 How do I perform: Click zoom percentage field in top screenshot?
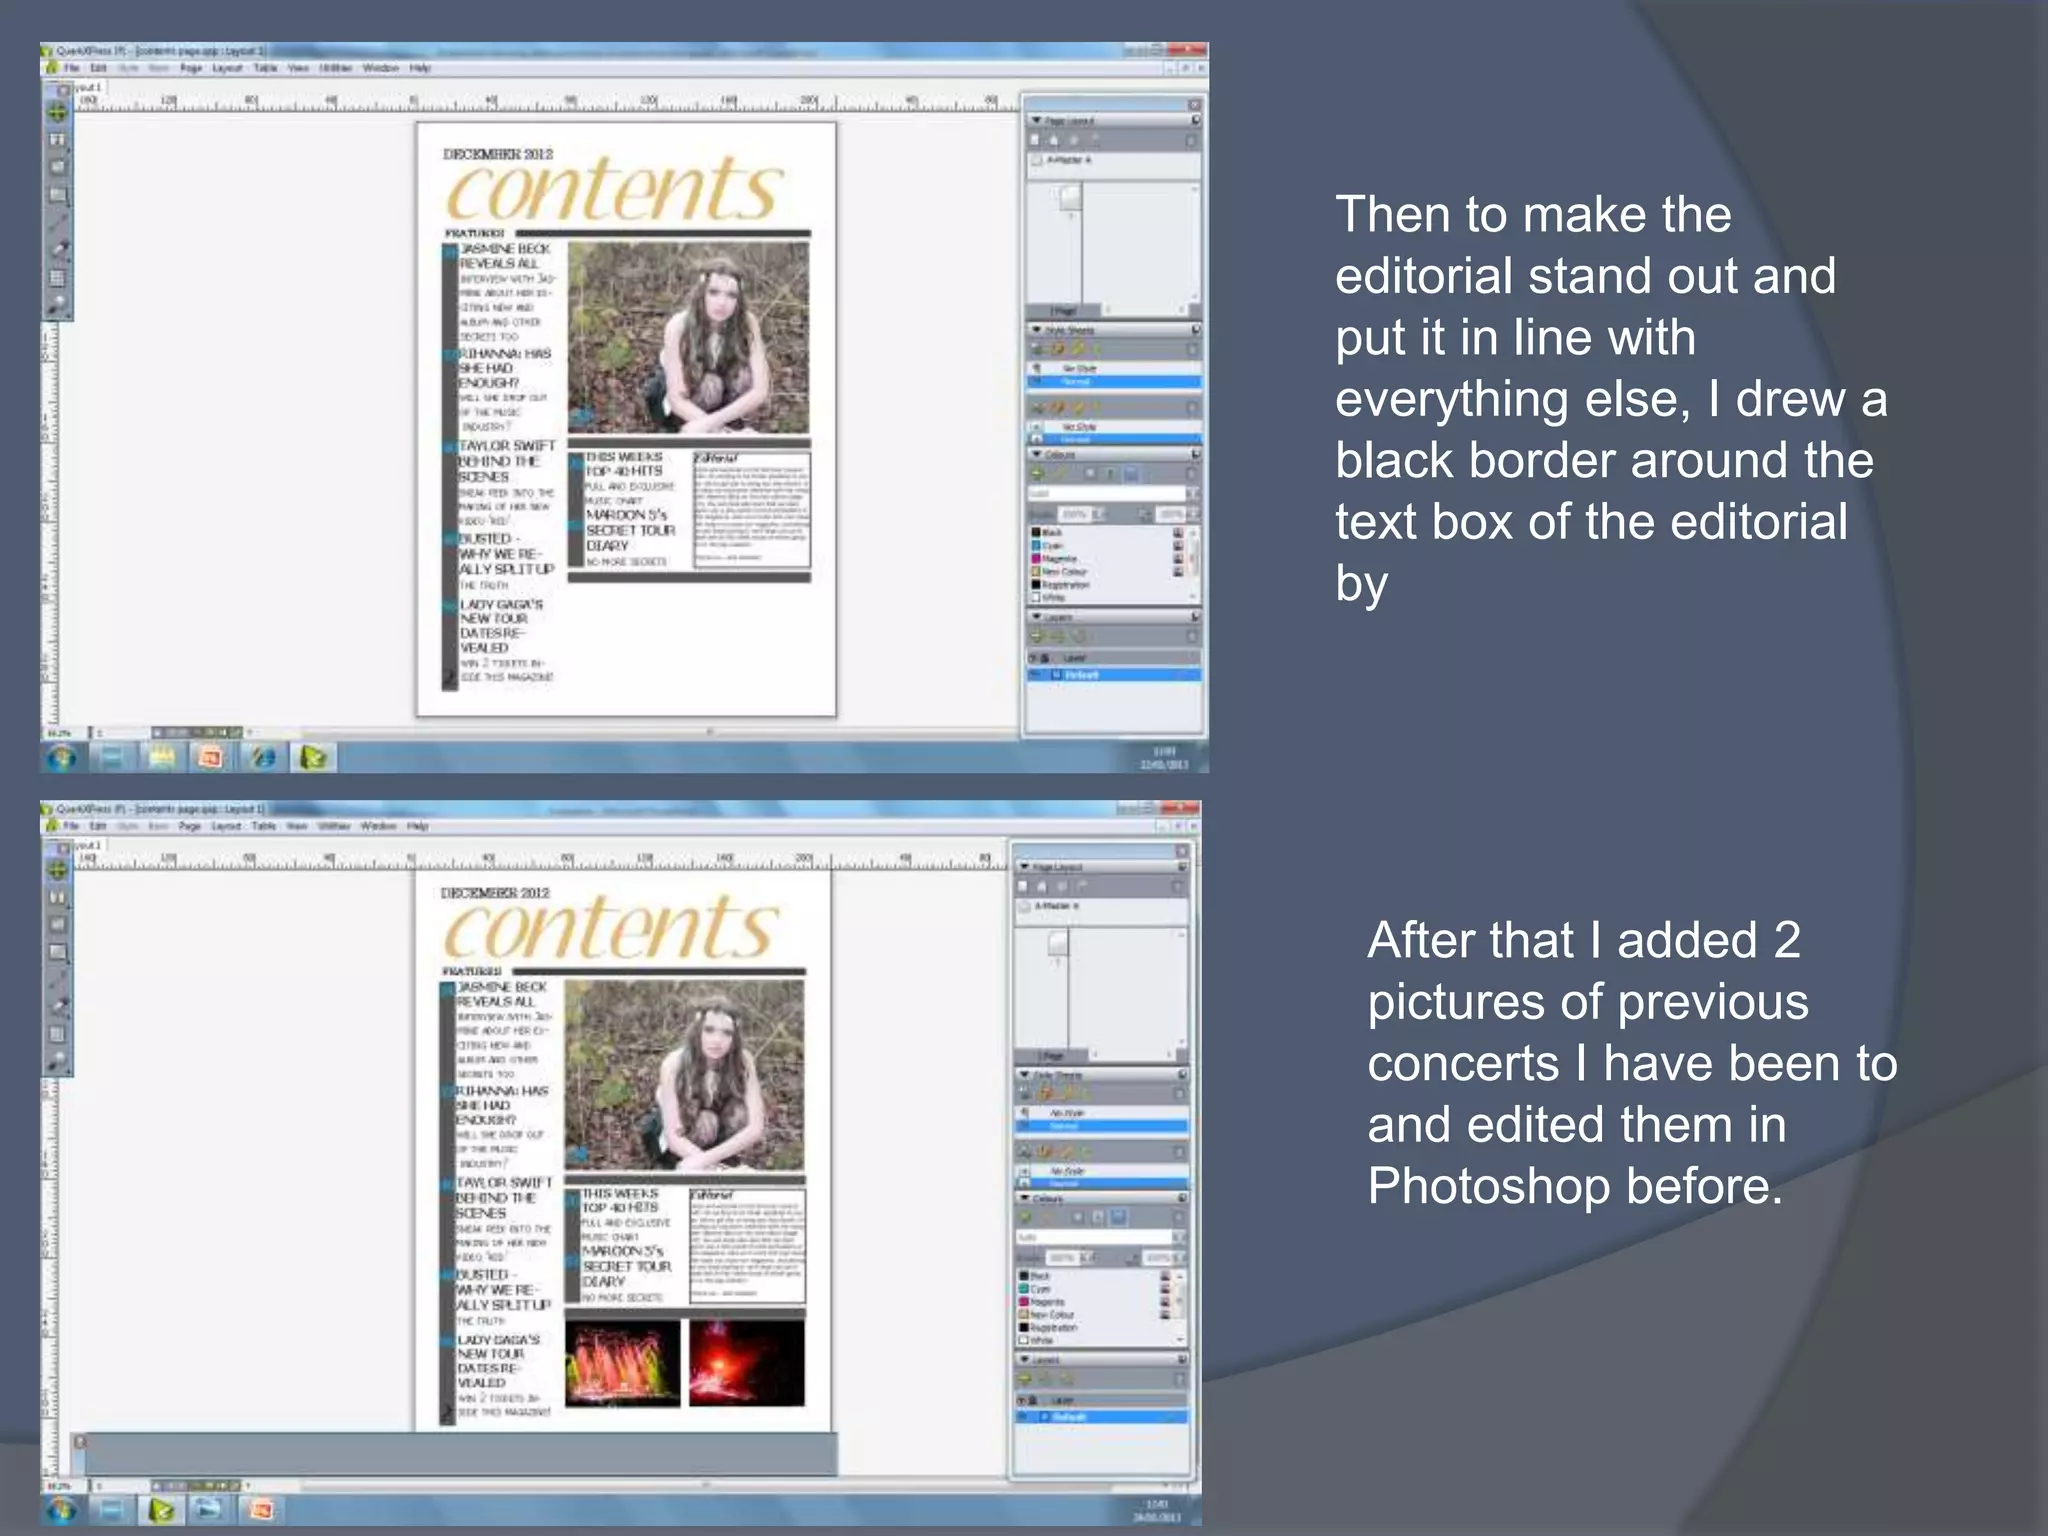[x=61, y=733]
